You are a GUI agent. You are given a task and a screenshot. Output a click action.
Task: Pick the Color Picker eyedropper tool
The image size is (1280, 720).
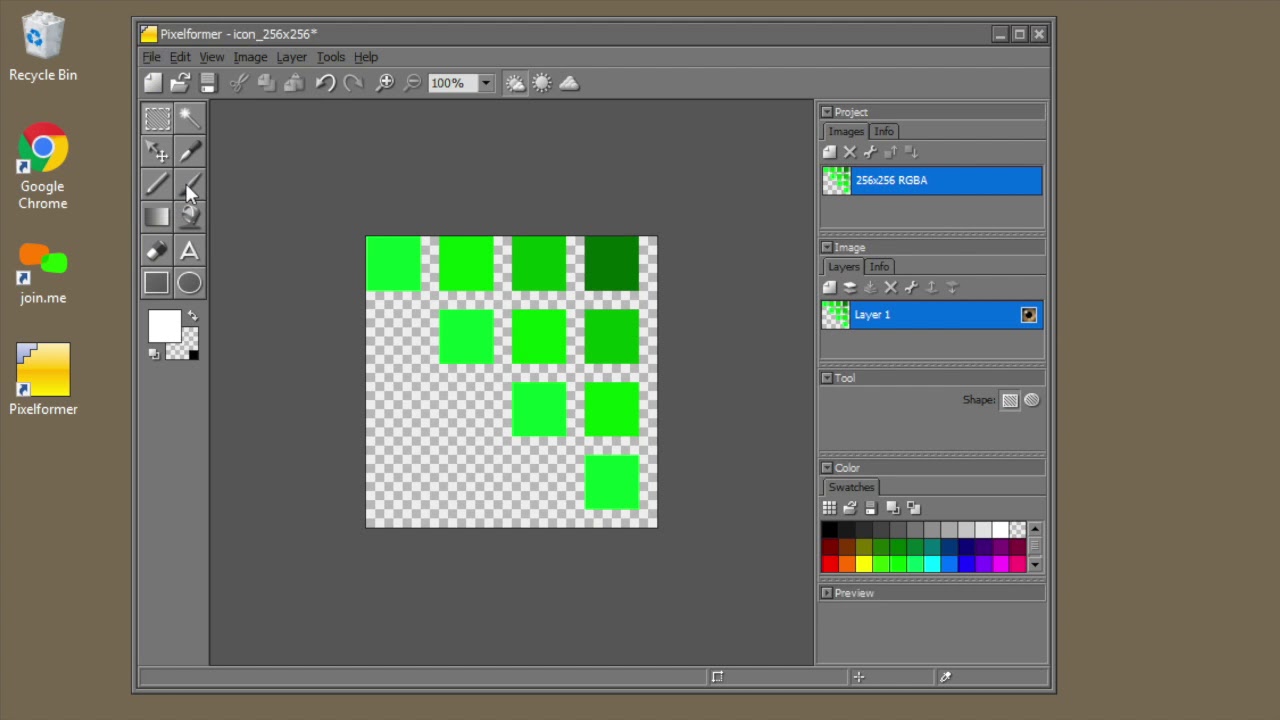pyautogui.click(x=189, y=151)
